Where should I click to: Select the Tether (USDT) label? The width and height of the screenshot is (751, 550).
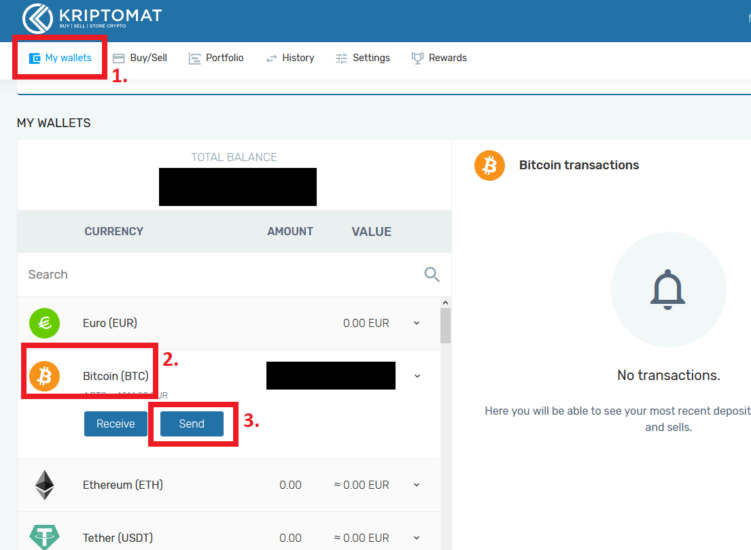pos(118,538)
